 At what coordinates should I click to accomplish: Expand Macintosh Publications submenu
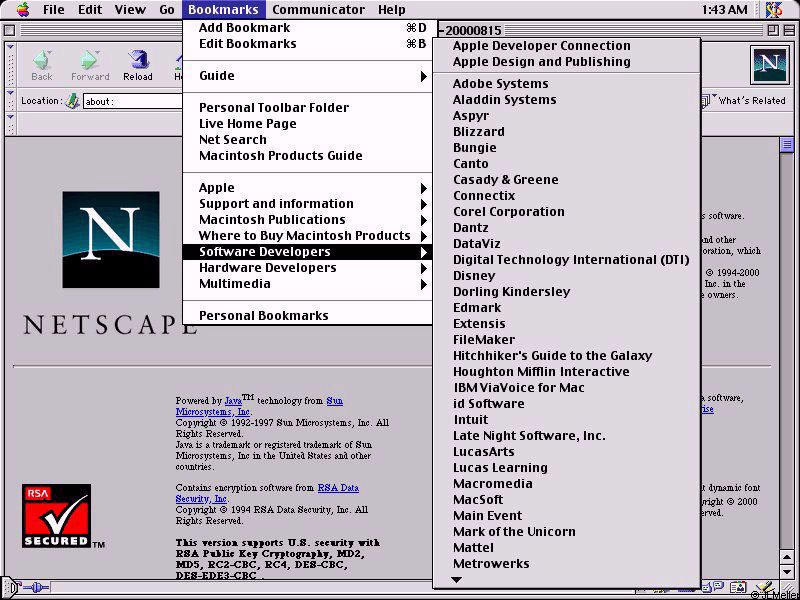[307, 220]
